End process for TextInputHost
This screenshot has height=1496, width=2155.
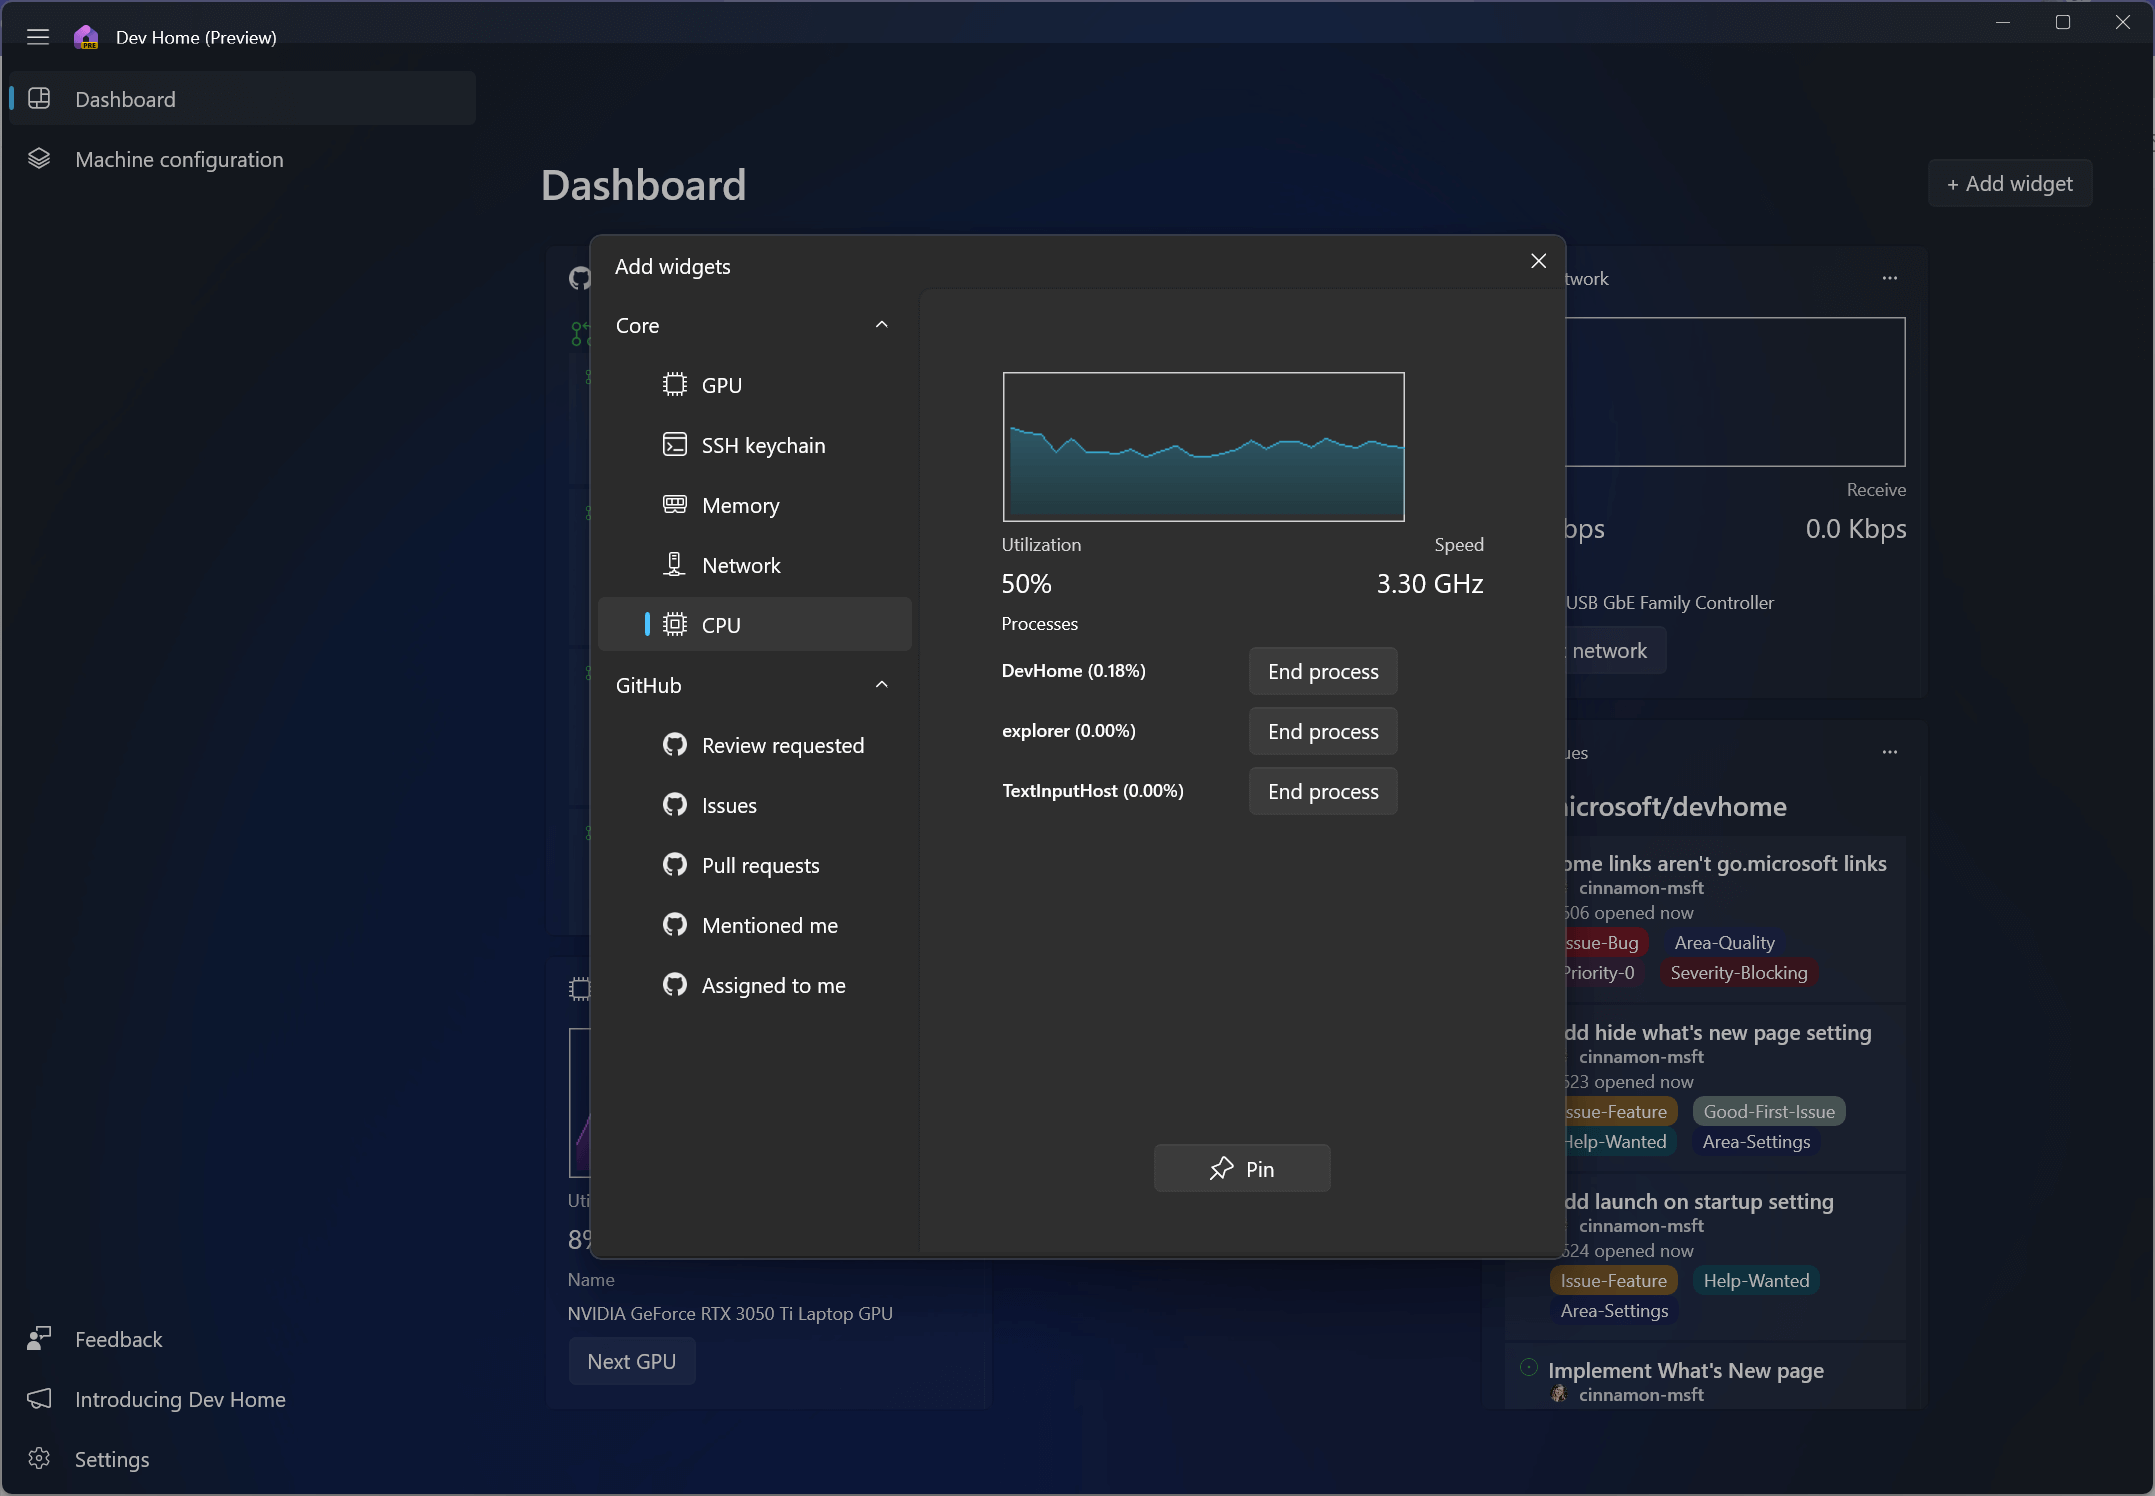click(x=1323, y=791)
